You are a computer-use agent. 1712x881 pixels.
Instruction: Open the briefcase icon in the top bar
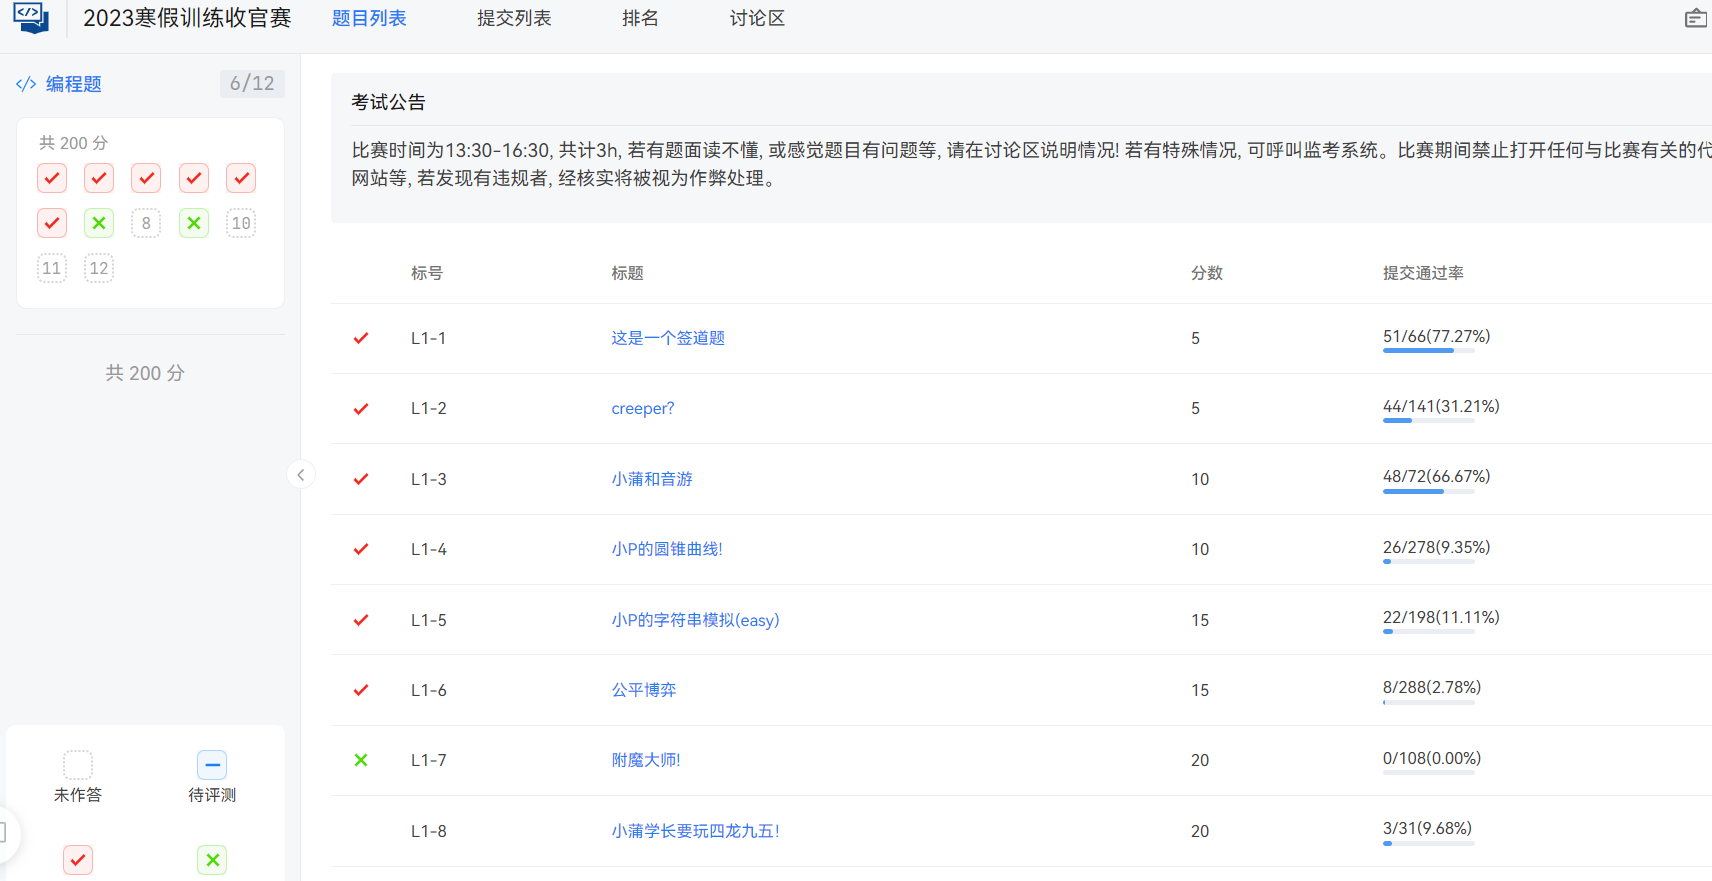coord(1695,18)
